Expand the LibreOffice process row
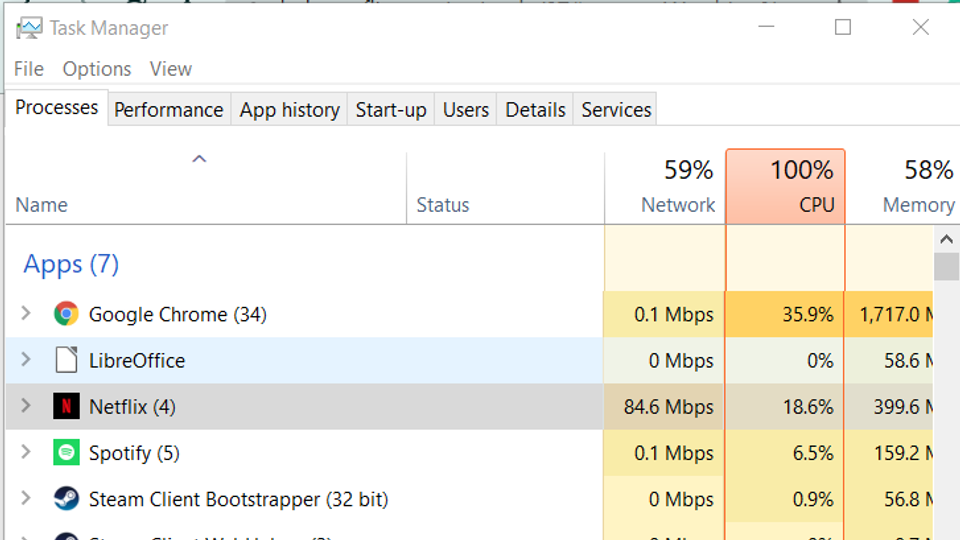960x540 pixels. click(x=26, y=359)
